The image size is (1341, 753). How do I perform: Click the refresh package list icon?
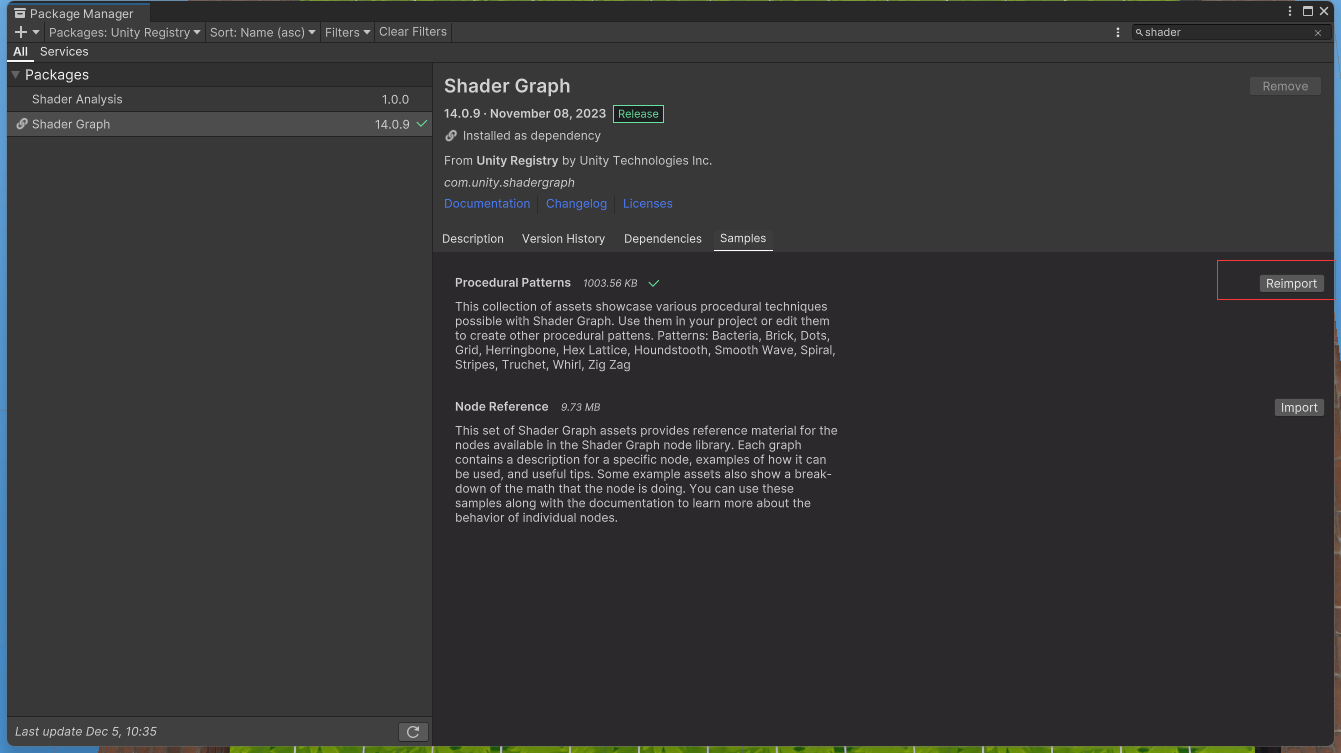(413, 732)
